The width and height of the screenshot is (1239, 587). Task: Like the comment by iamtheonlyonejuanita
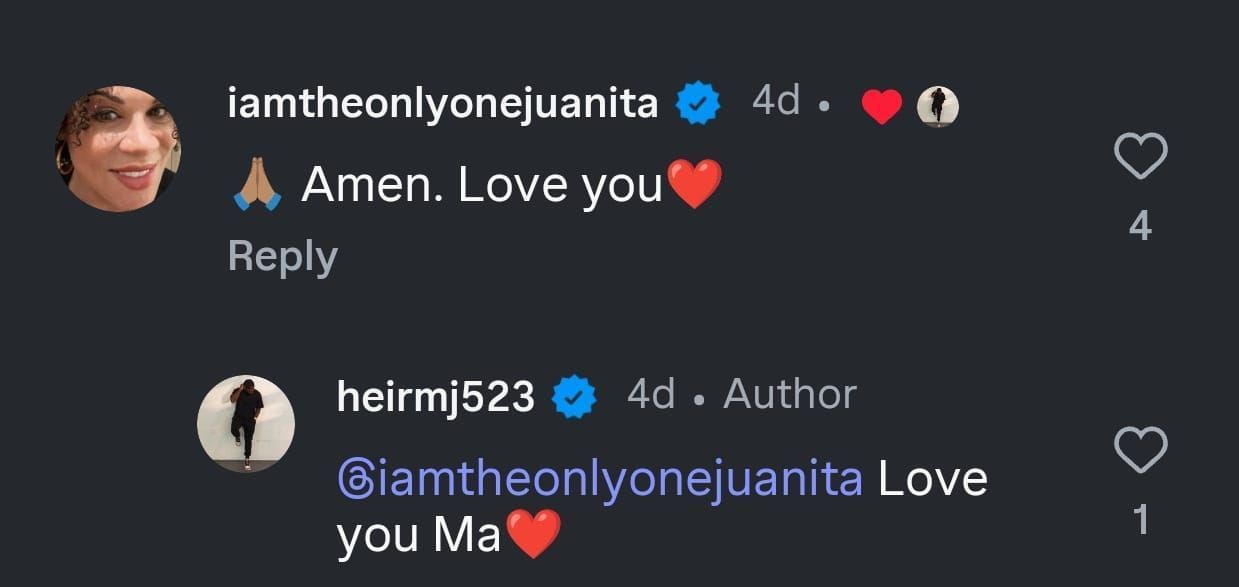pos(1140,157)
